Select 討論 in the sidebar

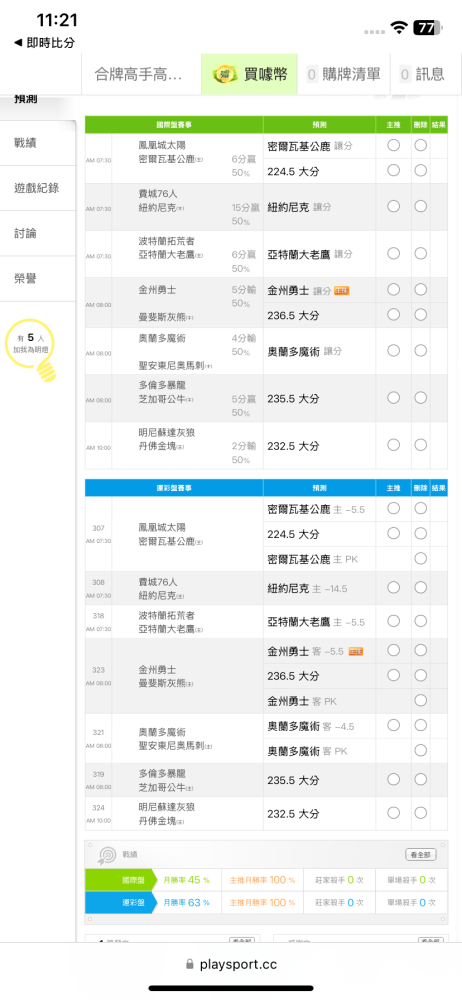38,233
